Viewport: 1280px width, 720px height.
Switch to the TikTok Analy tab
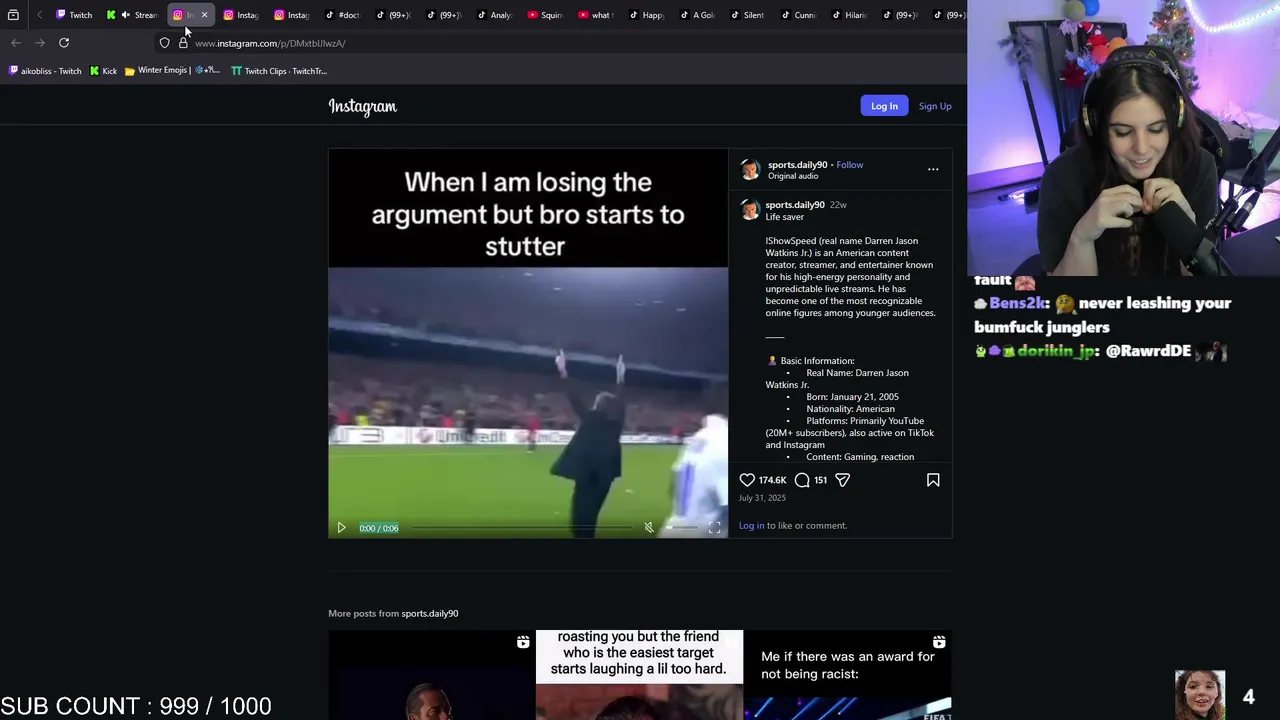[494, 15]
